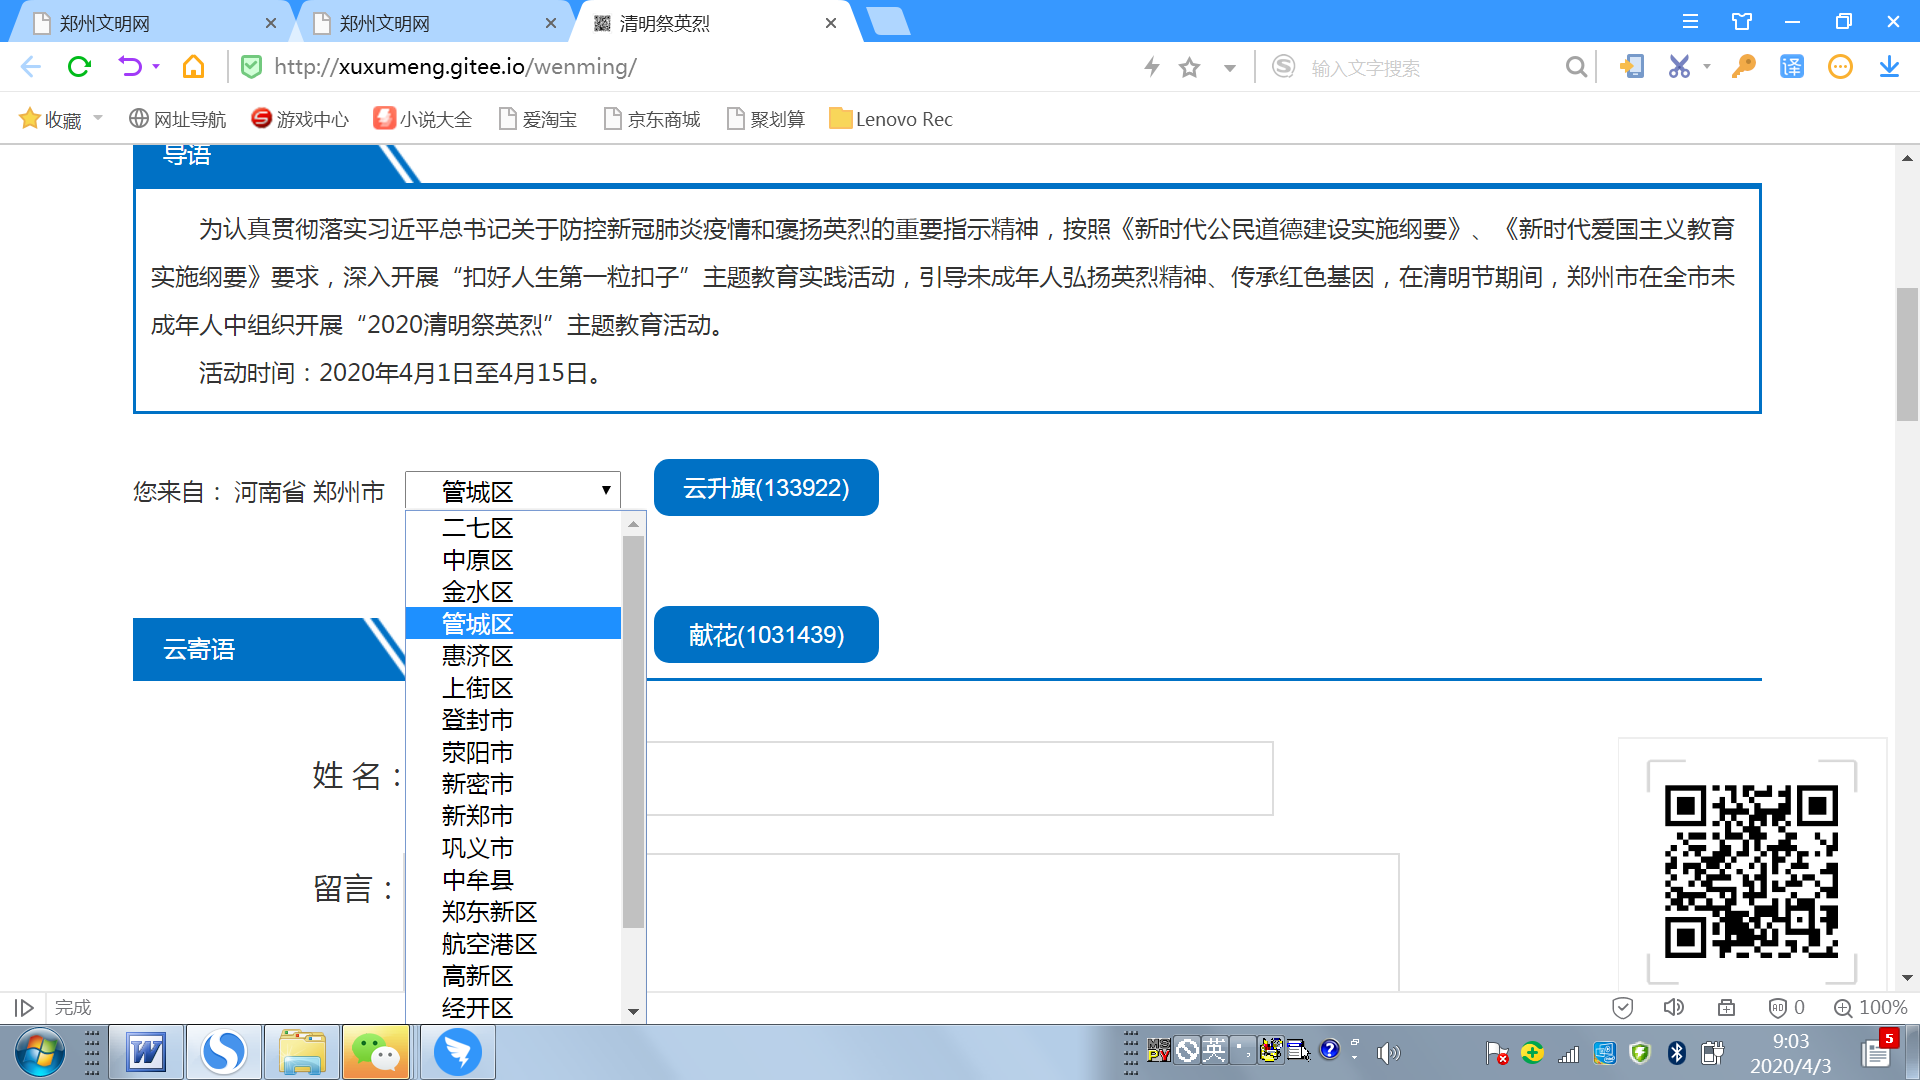Image resolution: width=1920 pixels, height=1080 pixels.
Task: Open the 爱淘宝 bookmark
Action: click(x=538, y=119)
